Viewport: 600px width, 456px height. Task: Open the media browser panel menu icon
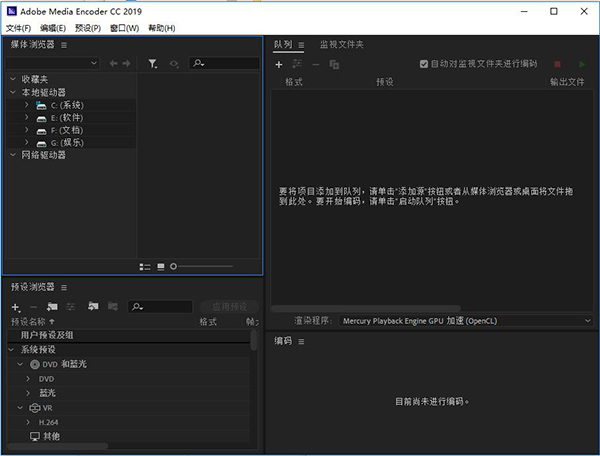coord(64,45)
